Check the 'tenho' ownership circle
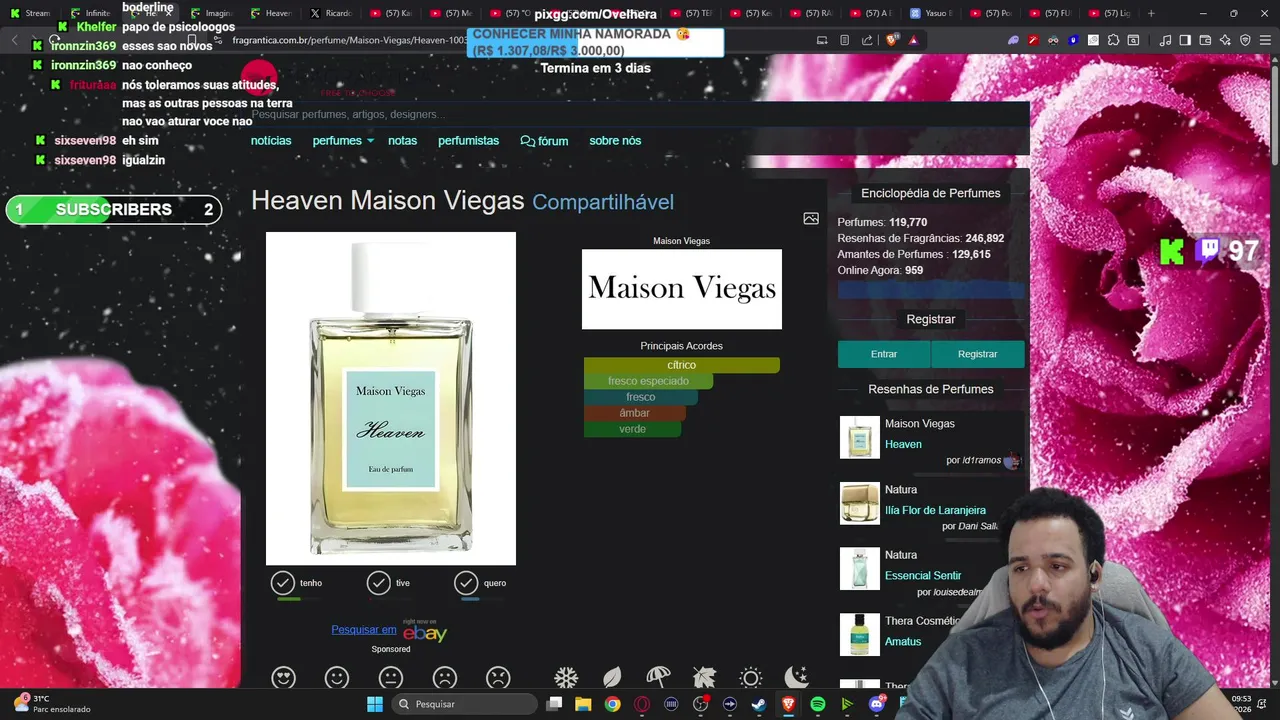The width and height of the screenshot is (1280, 720). pyautogui.click(x=283, y=583)
